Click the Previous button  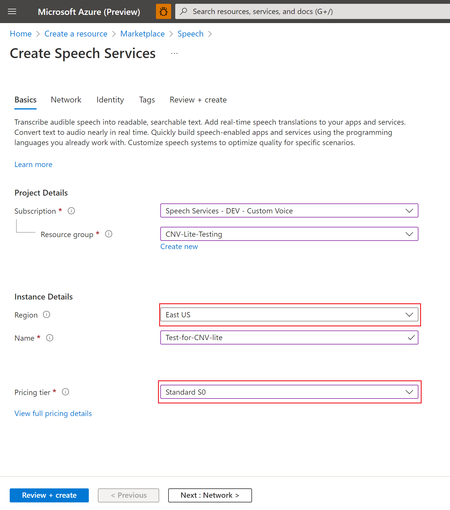[128, 495]
